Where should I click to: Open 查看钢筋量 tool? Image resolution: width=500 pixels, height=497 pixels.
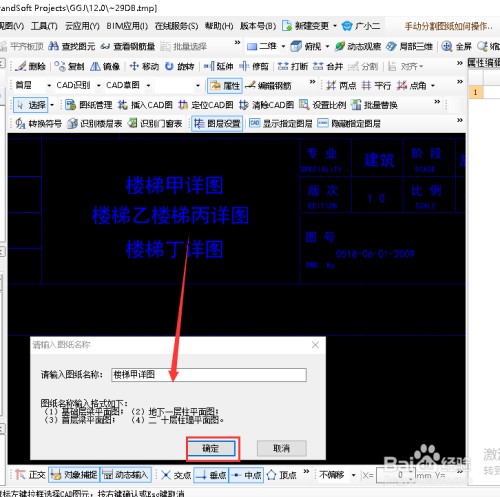coord(128,46)
